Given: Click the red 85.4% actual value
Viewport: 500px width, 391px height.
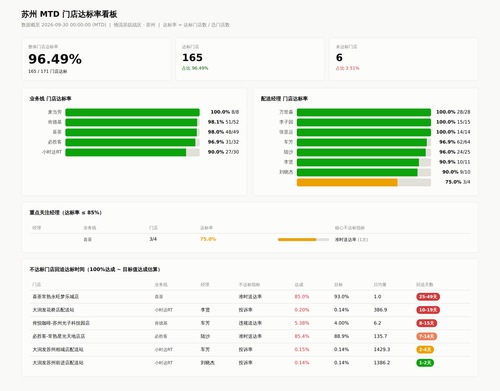Looking at the screenshot, I should tap(302, 336).
